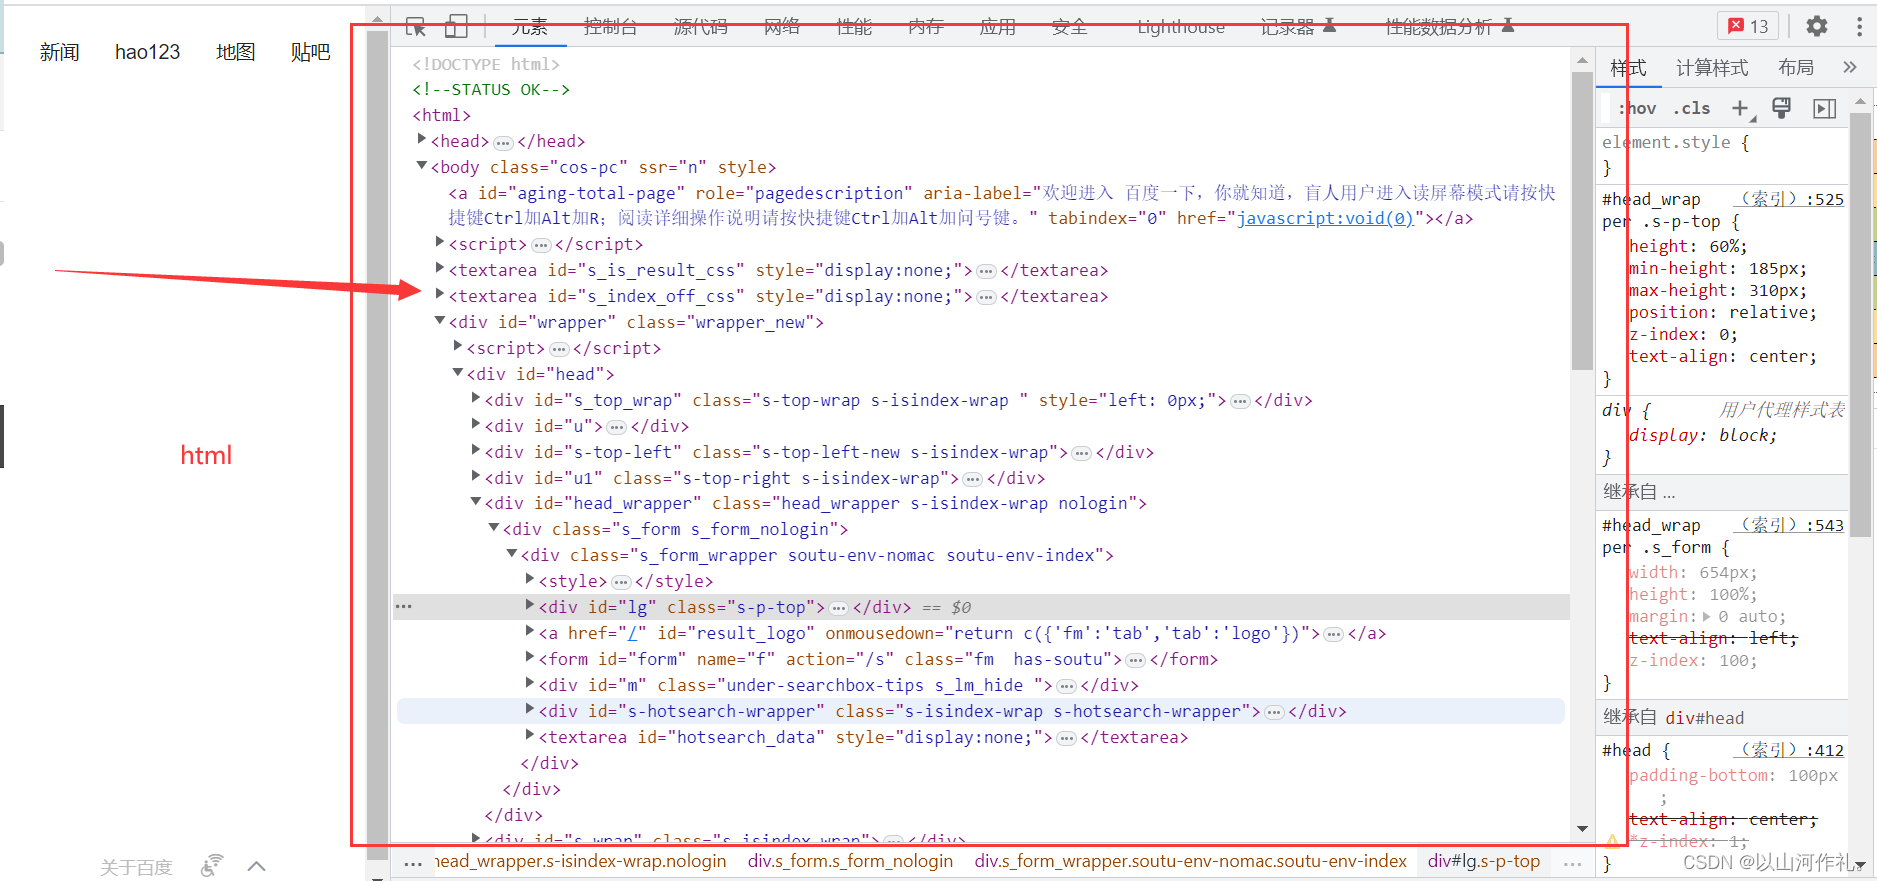Click ellipsis badge in the s-top-left div row
Screen dimensions: 1877x881
pos(1081,453)
